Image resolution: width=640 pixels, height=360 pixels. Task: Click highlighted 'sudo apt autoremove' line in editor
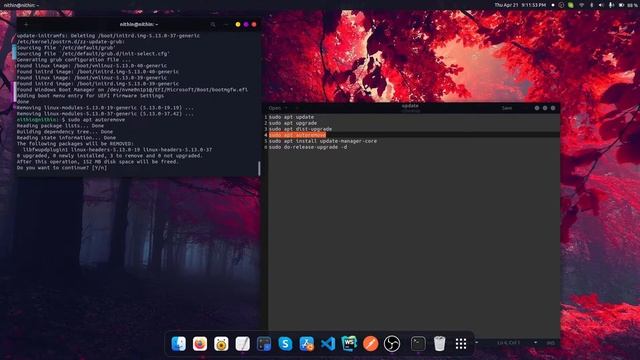tap(297, 135)
